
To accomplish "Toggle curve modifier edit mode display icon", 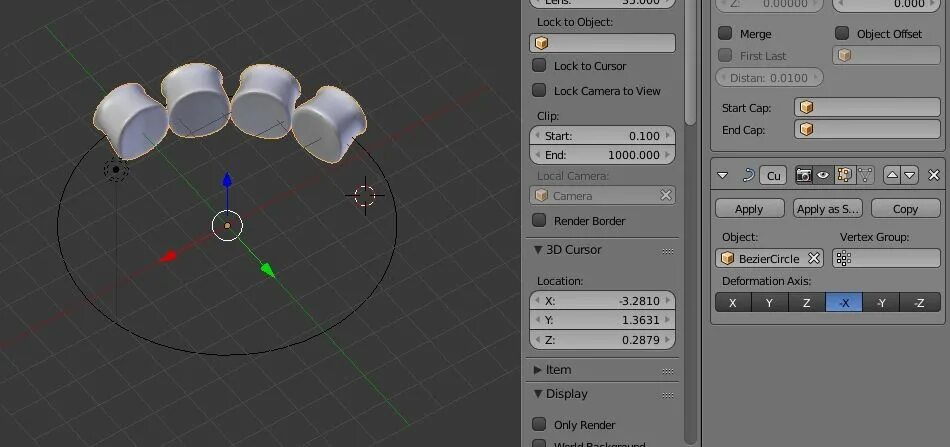I will pyautogui.click(x=843, y=176).
